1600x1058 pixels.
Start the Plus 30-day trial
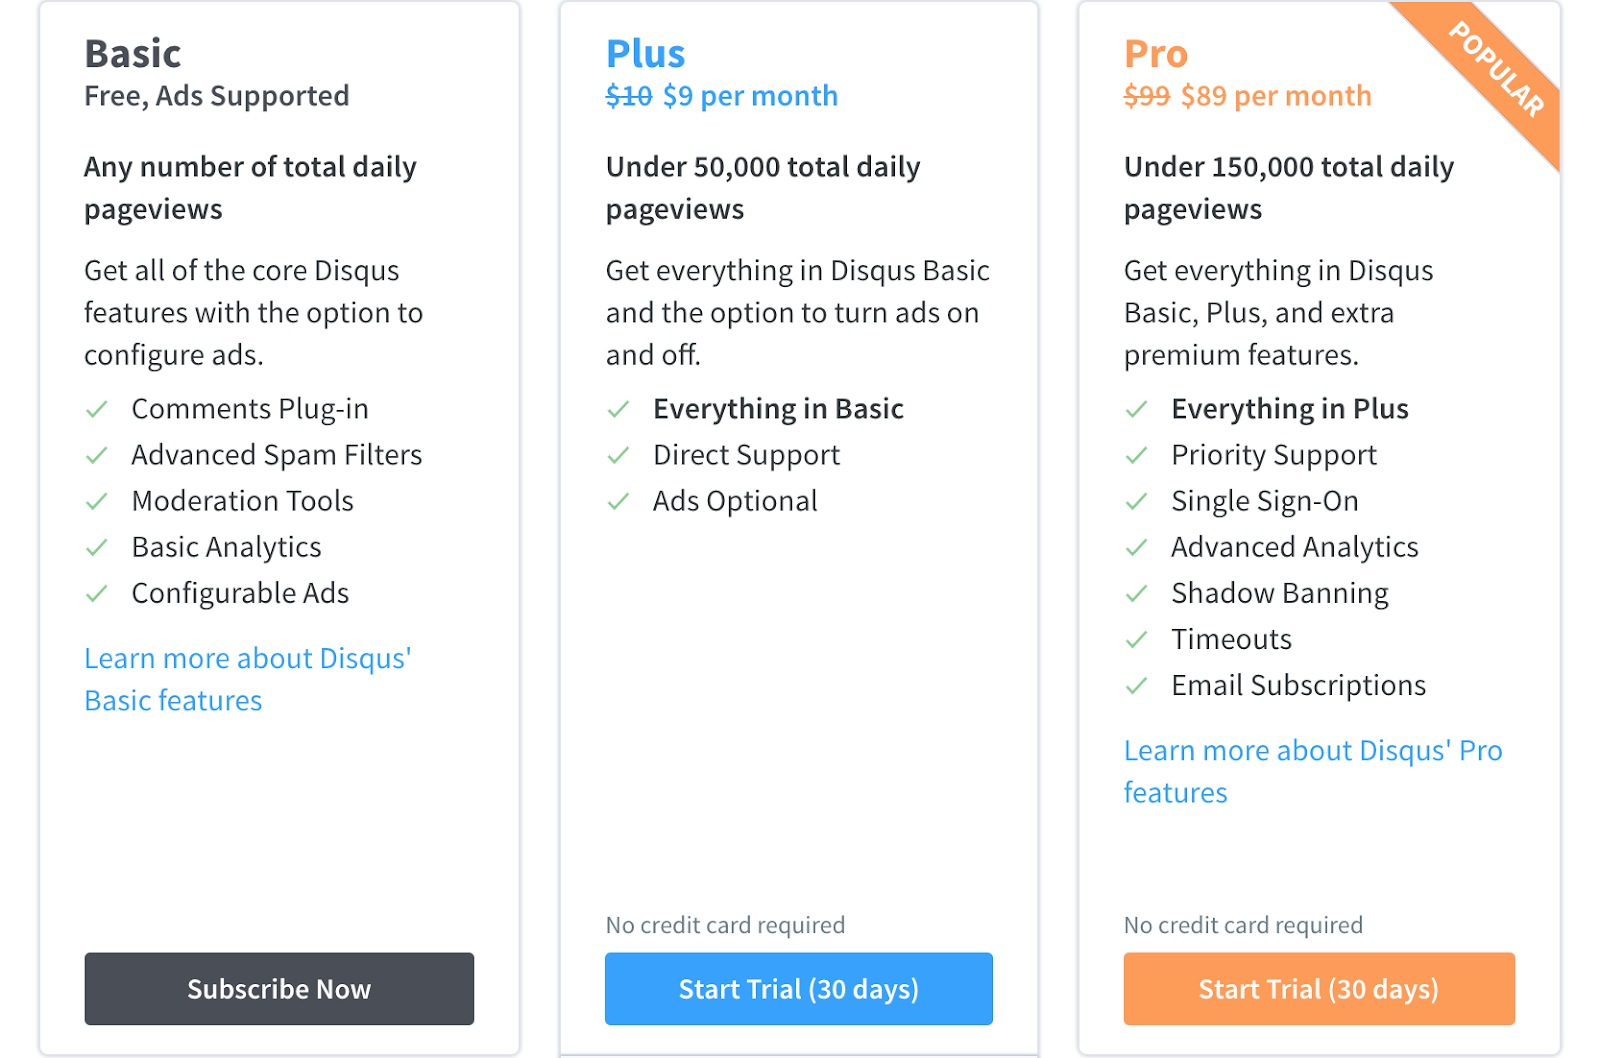[798, 989]
